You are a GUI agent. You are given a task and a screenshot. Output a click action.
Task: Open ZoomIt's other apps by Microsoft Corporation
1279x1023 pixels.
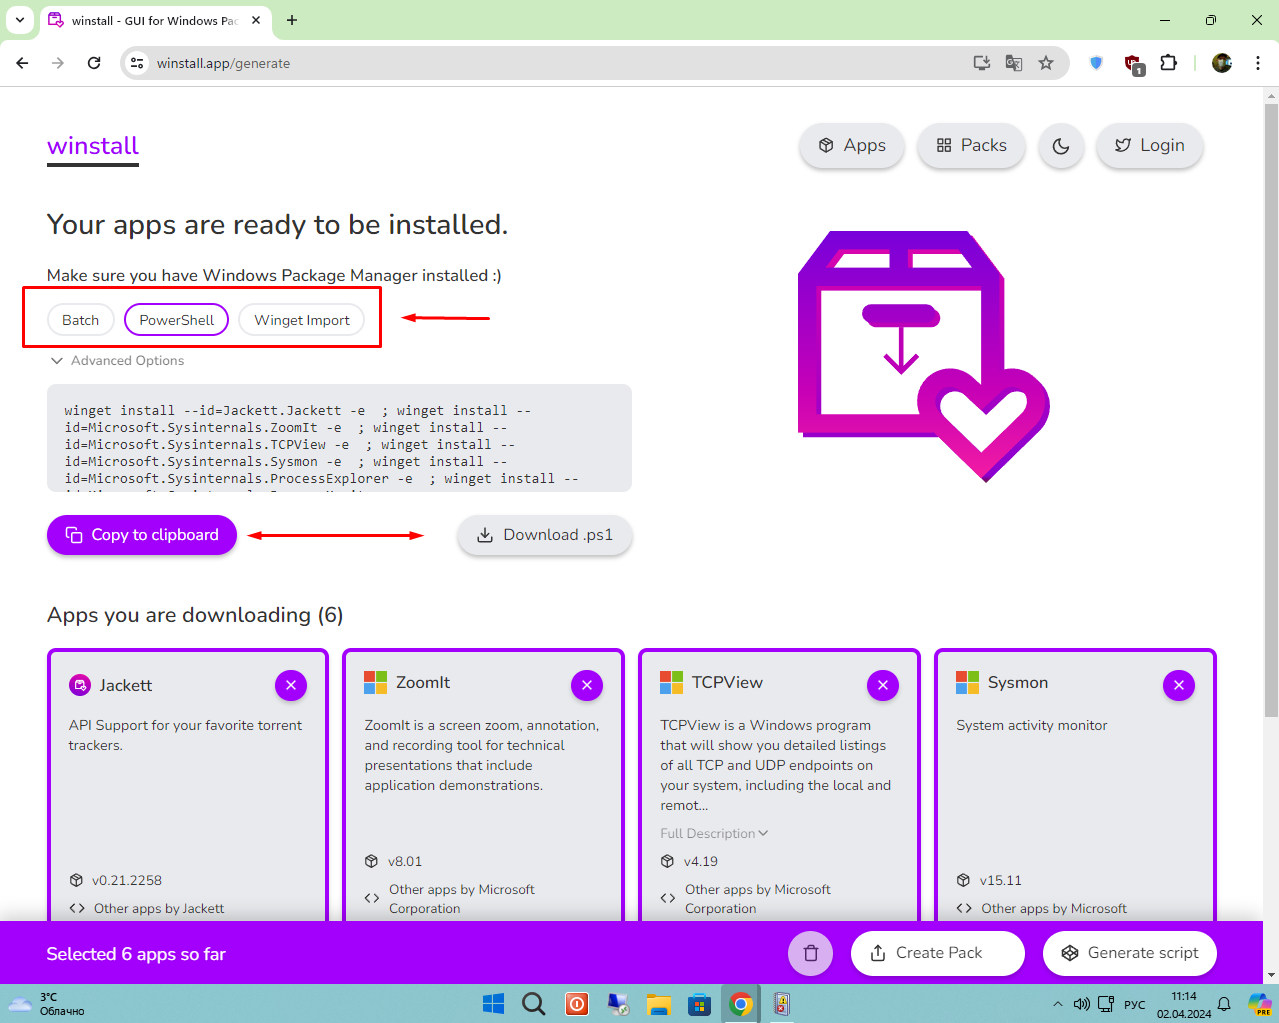pyautogui.click(x=462, y=899)
